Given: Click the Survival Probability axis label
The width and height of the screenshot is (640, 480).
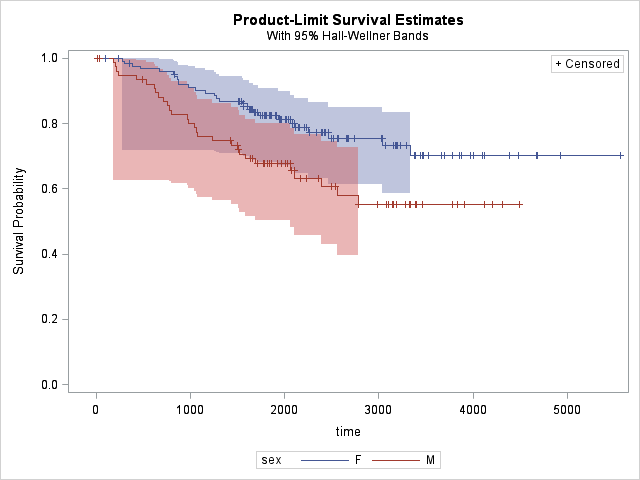Looking at the screenshot, I should [x=18, y=221].
